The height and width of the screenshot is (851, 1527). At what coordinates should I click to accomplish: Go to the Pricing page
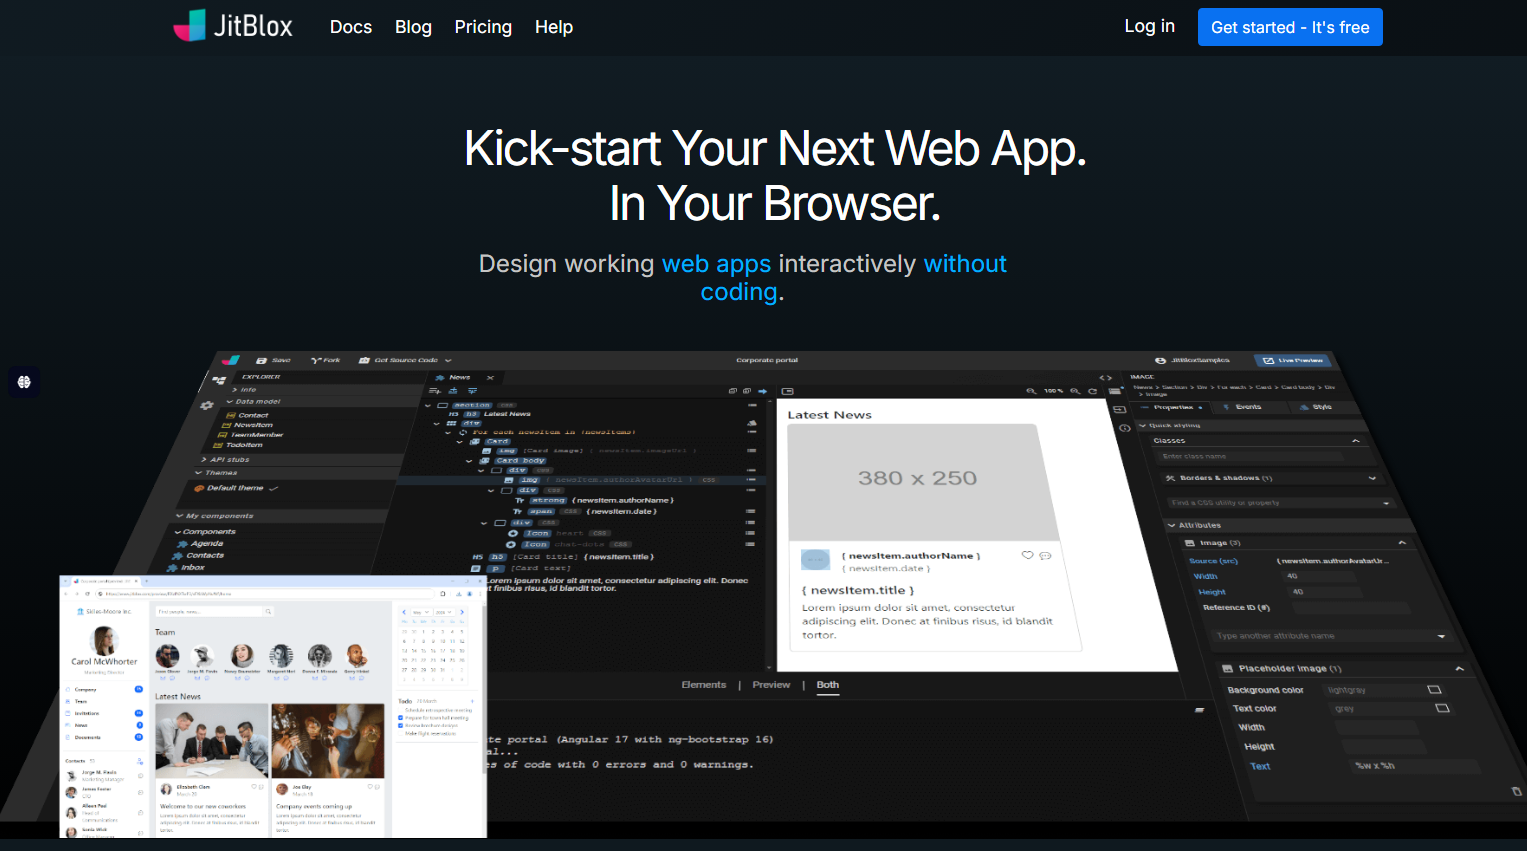tap(483, 27)
